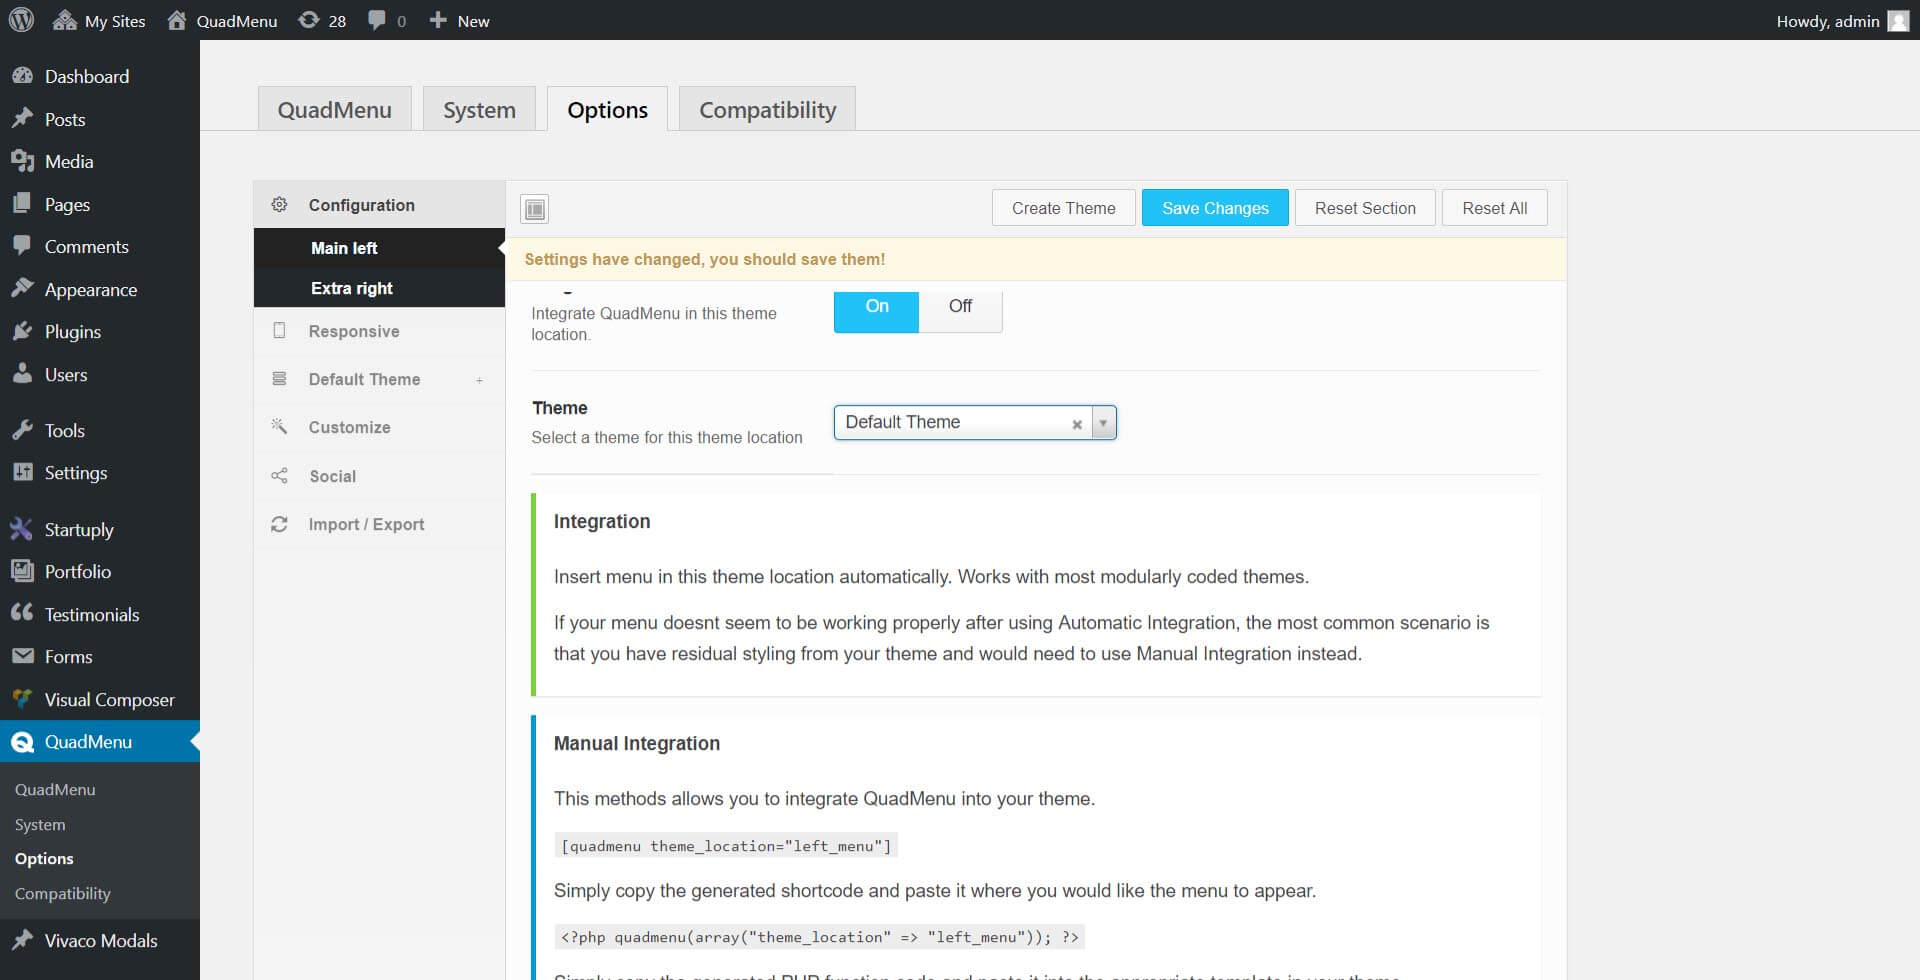Click the theme dropdown arrow

click(x=1103, y=423)
